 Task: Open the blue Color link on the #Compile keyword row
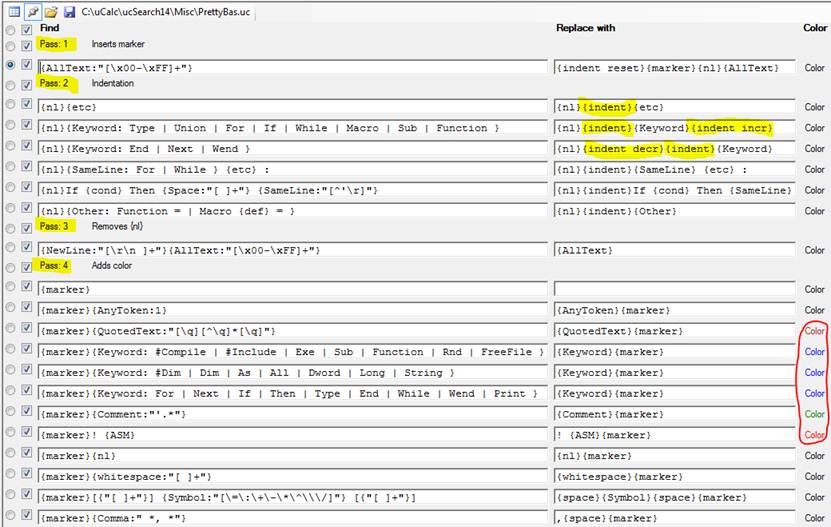(x=814, y=352)
